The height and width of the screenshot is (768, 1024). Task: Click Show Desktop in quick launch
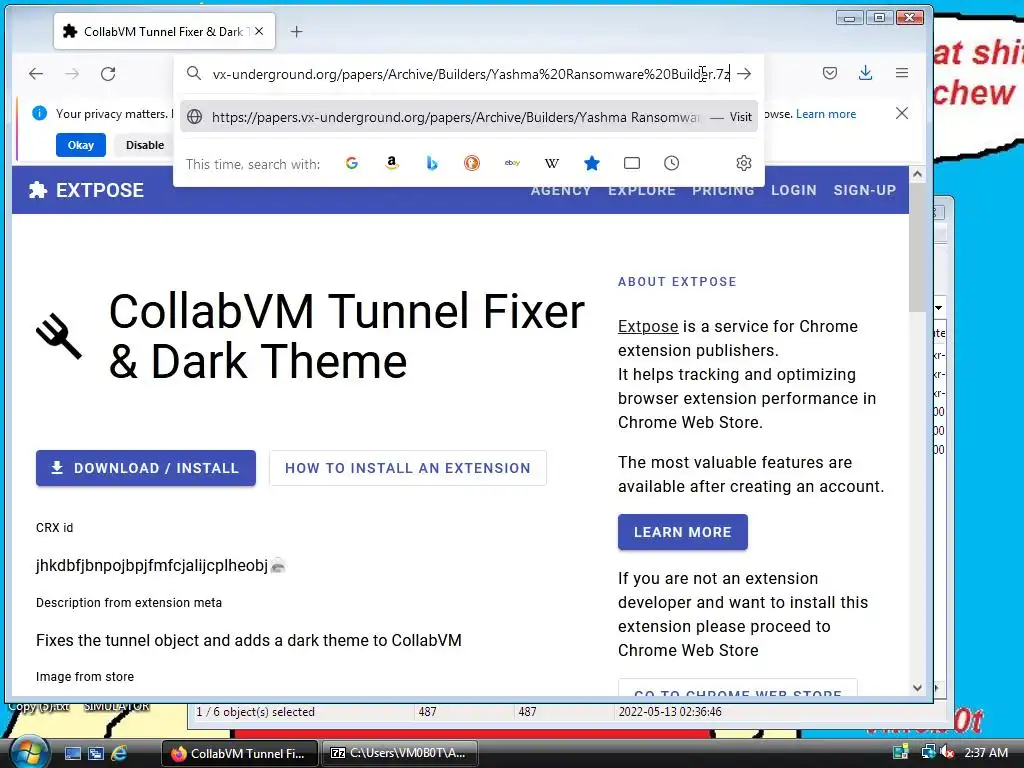[x=72, y=753]
